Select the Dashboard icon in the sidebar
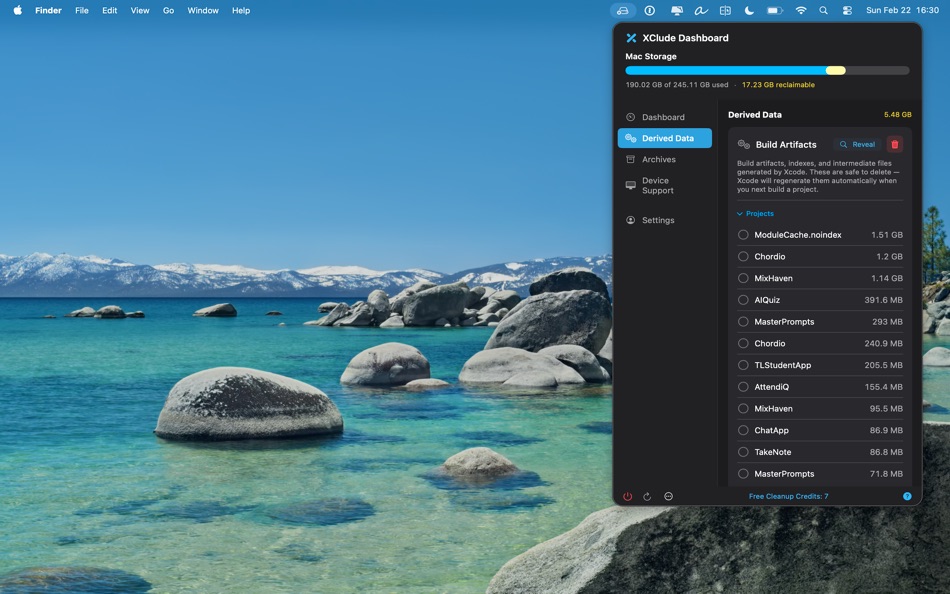The height and width of the screenshot is (594, 950). click(x=630, y=117)
